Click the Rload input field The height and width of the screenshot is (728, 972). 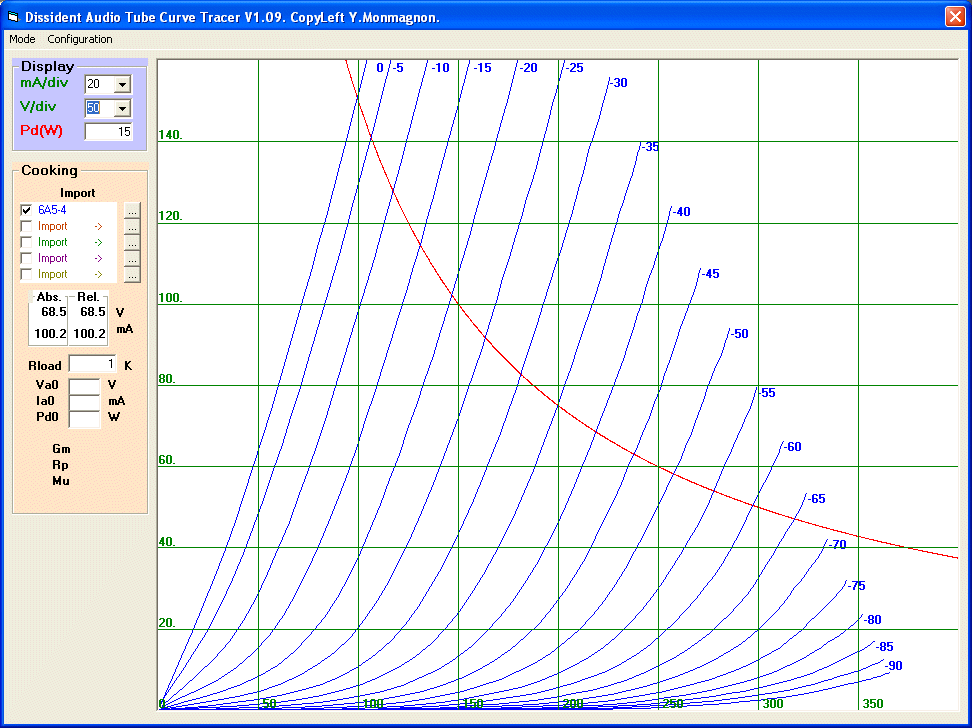click(x=92, y=364)
